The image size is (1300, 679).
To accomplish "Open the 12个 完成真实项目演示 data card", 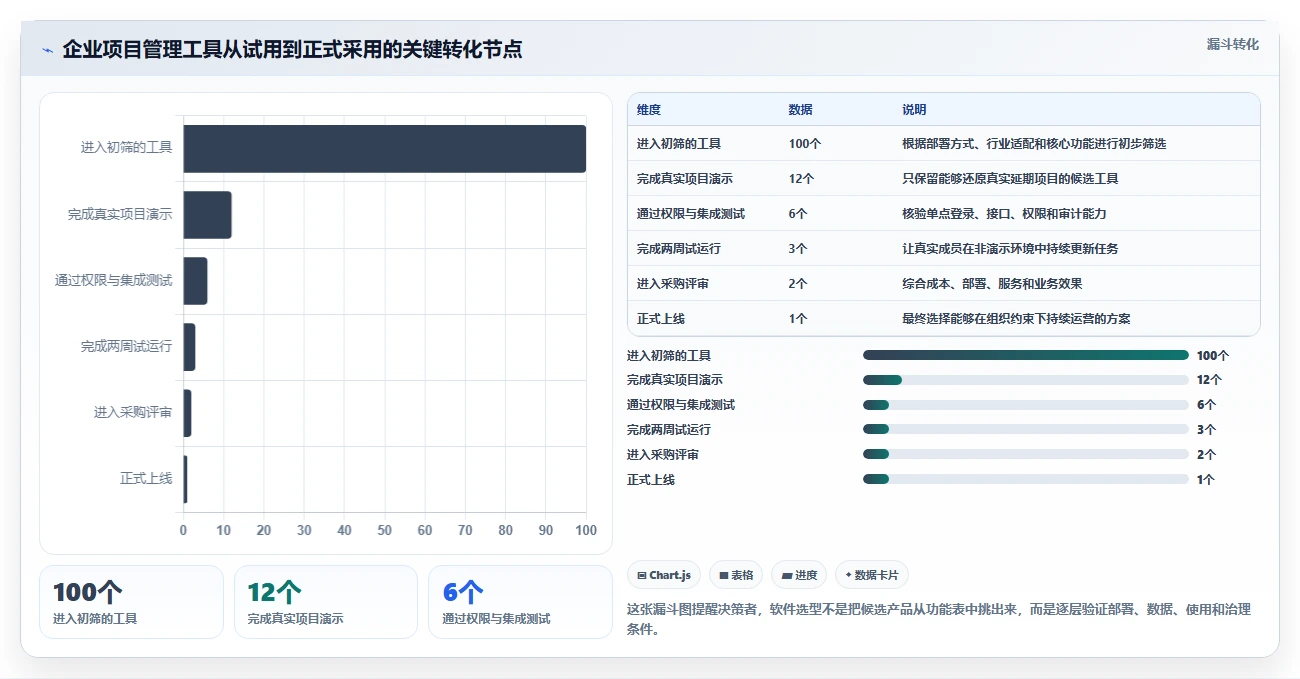I will point(325,602).
